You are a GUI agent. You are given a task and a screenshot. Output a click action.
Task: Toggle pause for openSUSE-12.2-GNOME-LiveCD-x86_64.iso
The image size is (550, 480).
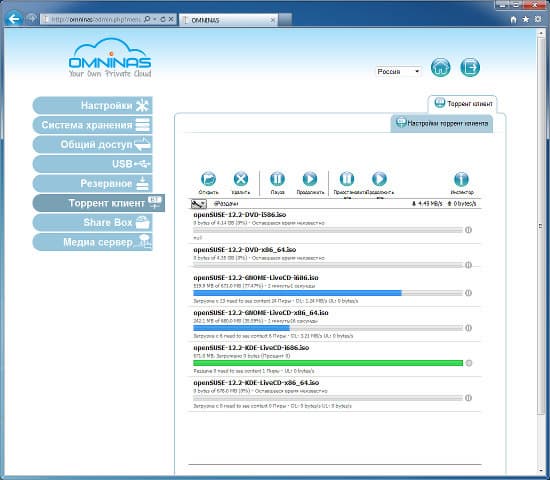click(468, 328)
